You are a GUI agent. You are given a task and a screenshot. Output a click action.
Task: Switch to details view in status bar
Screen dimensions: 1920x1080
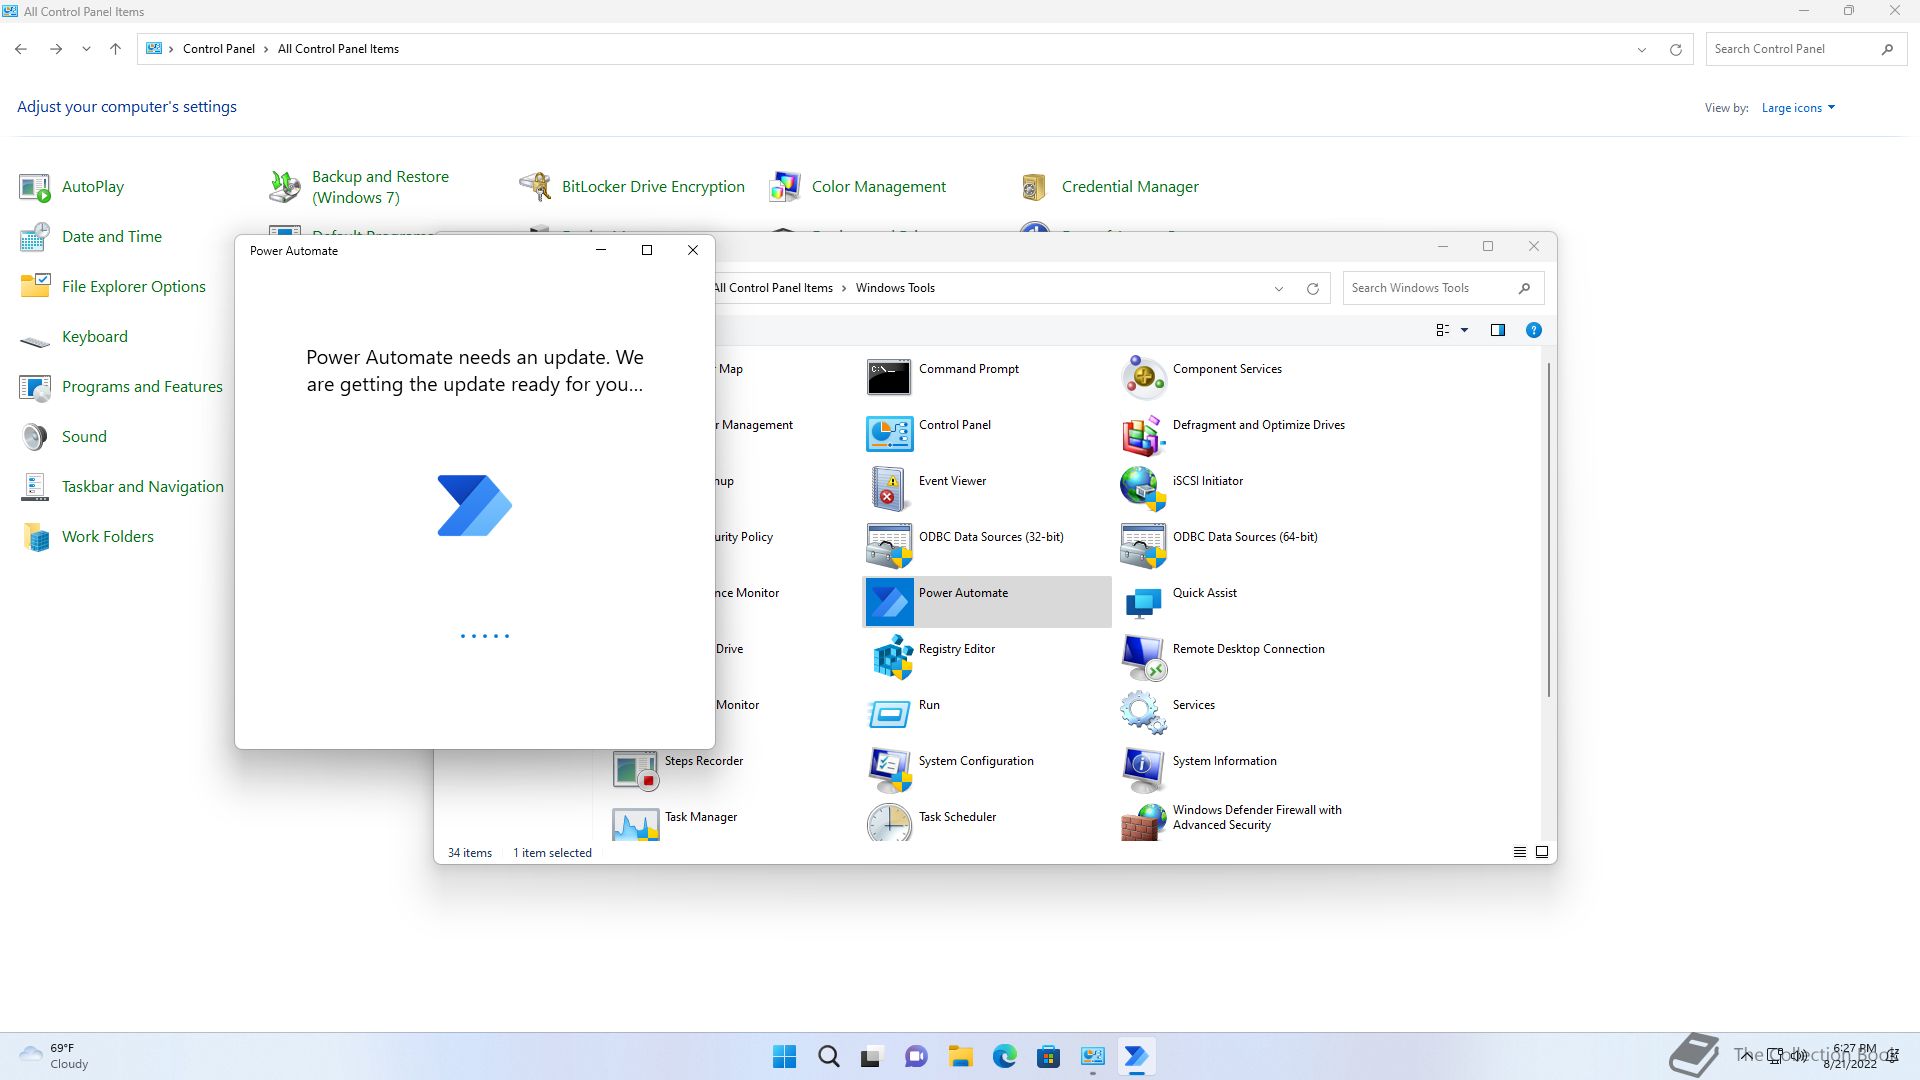[1519, 852]
